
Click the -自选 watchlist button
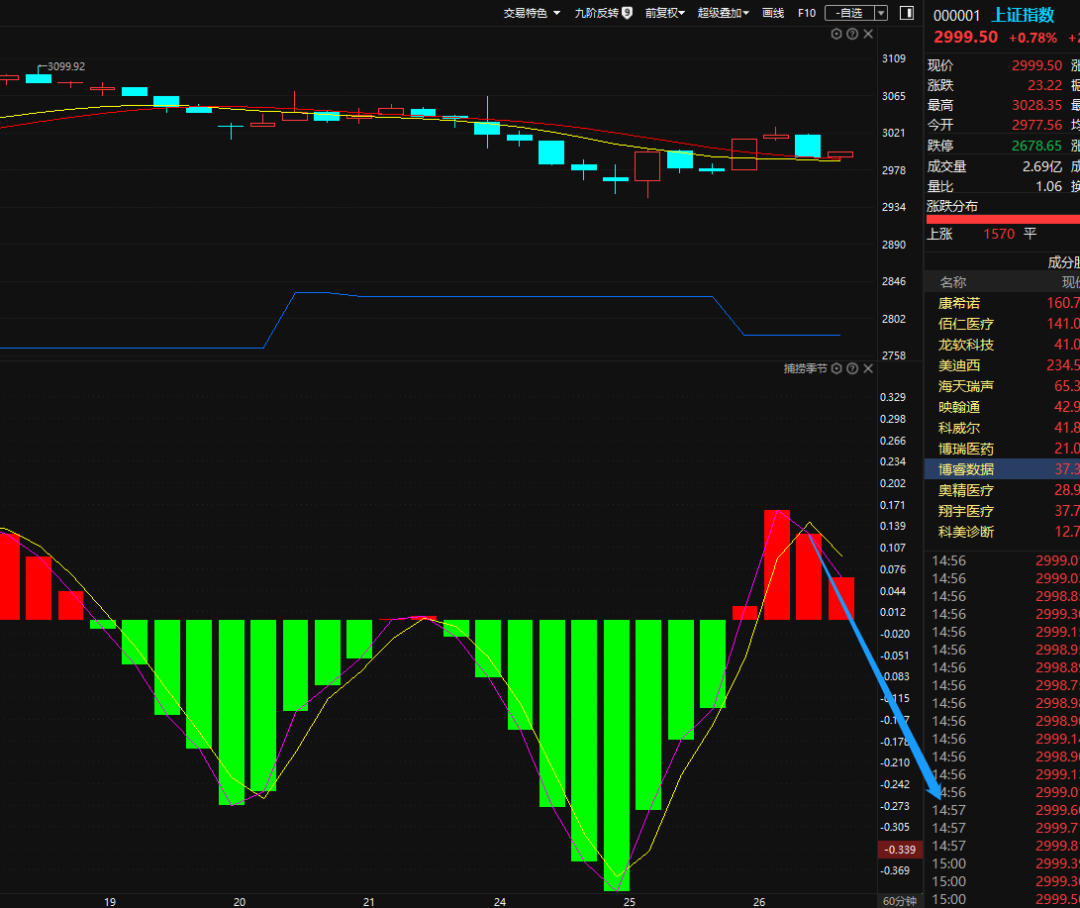tap(849, 13)
